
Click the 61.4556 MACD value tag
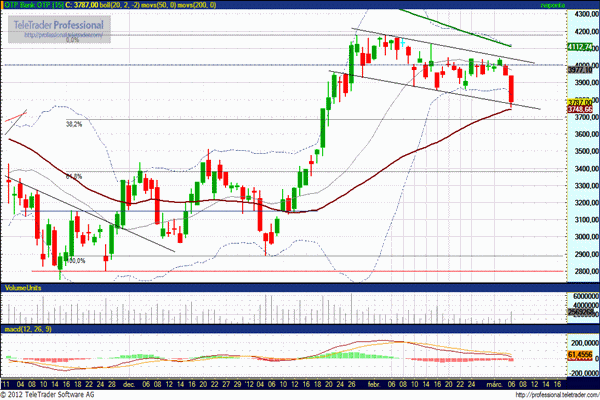(x=581, y=355)
